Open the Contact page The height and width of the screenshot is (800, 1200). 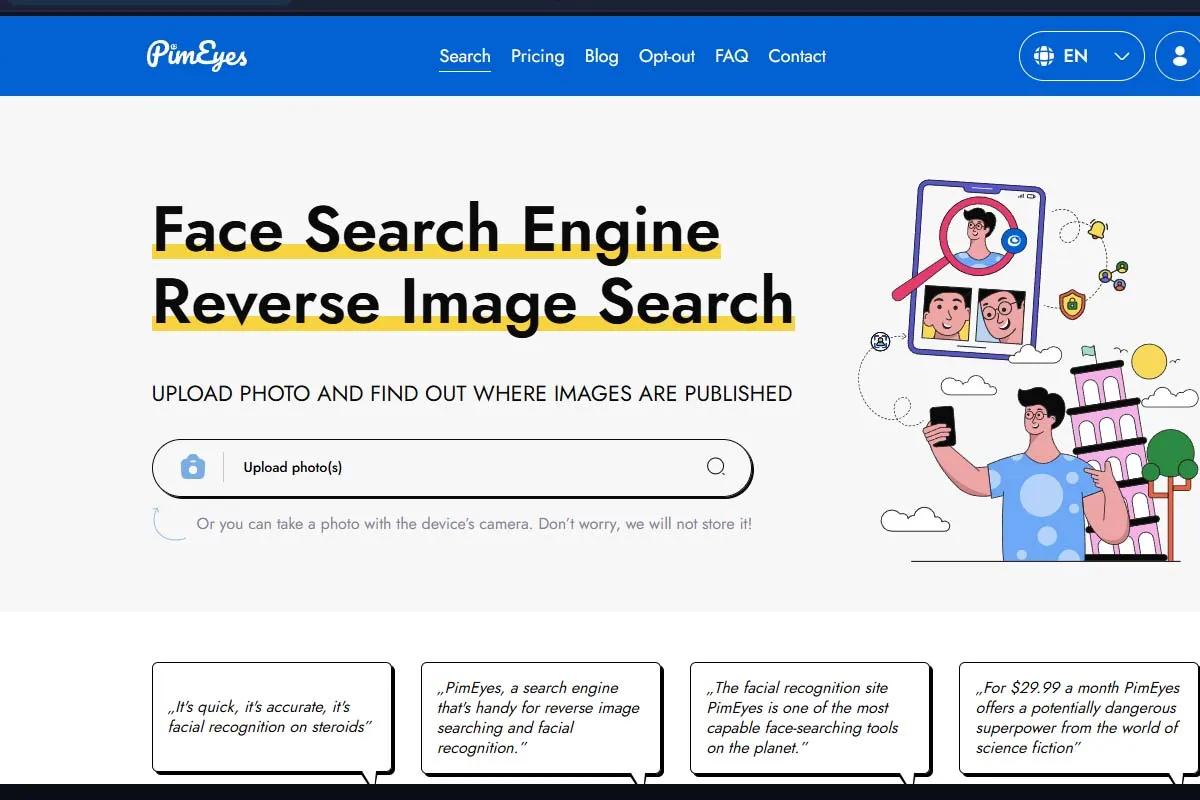pyautogui.click(x=797, y=56)
